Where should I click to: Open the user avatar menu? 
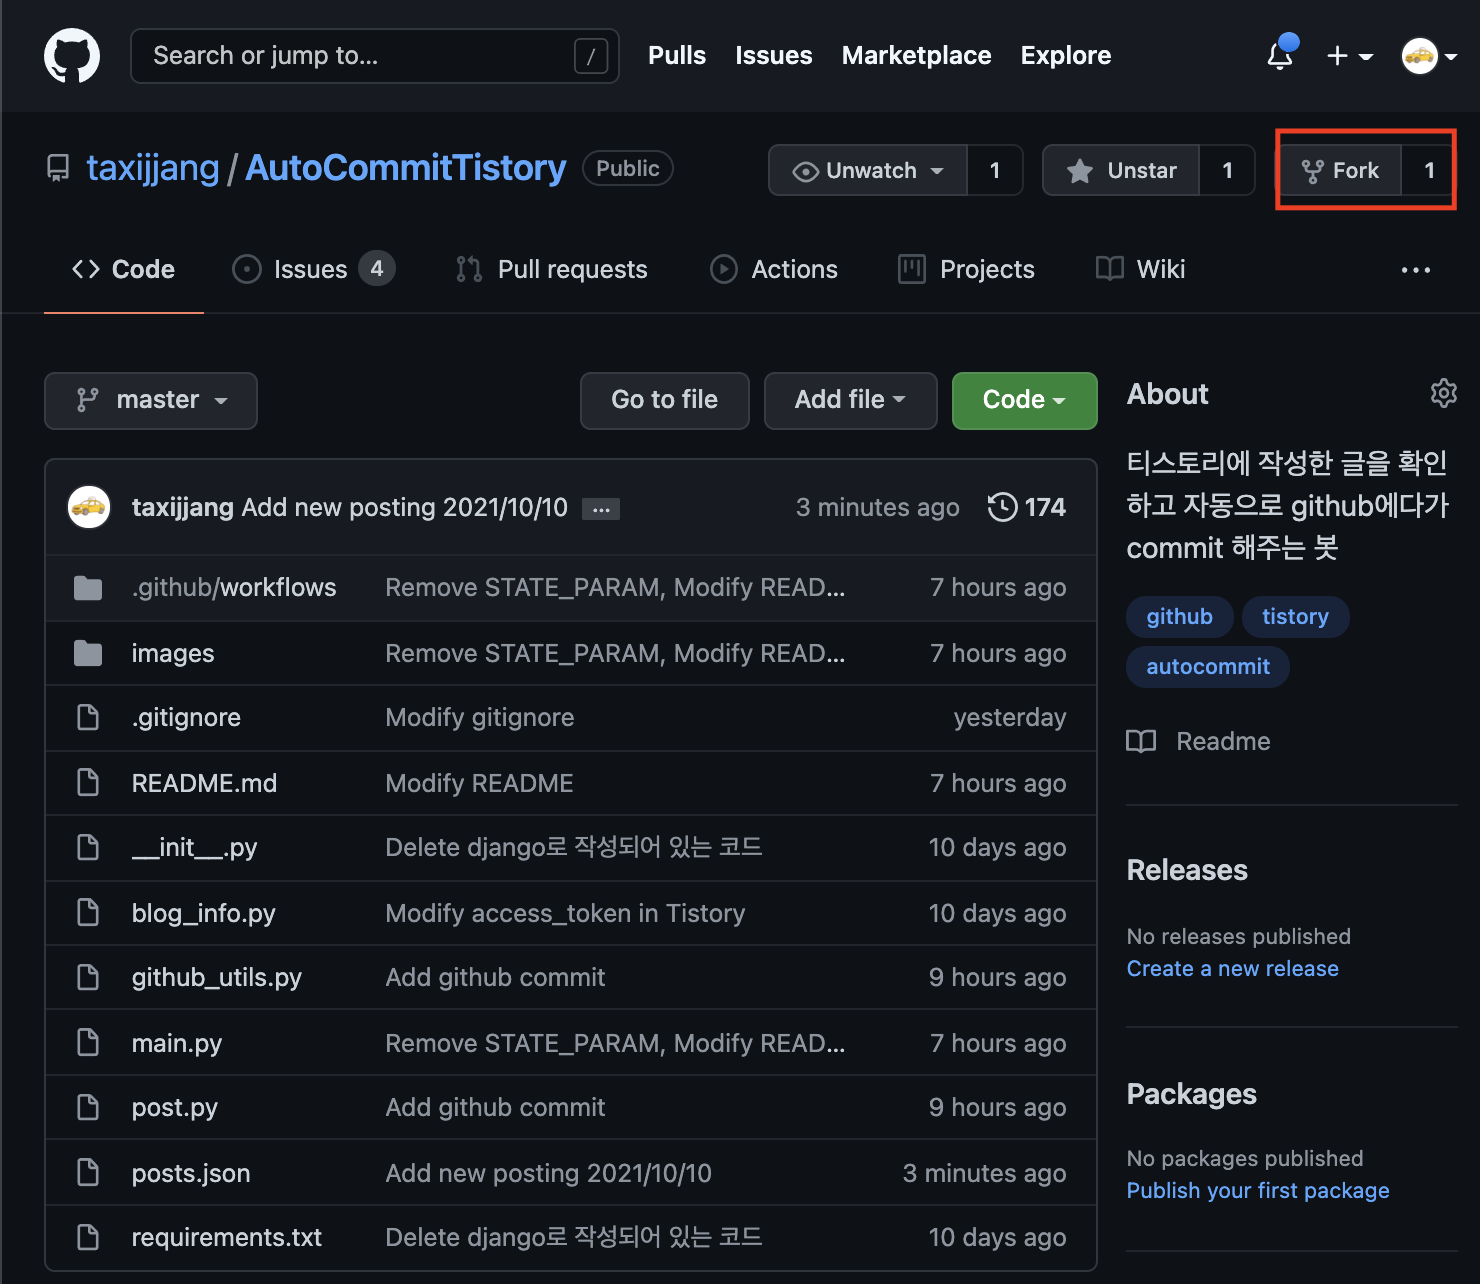(1429, 56)
